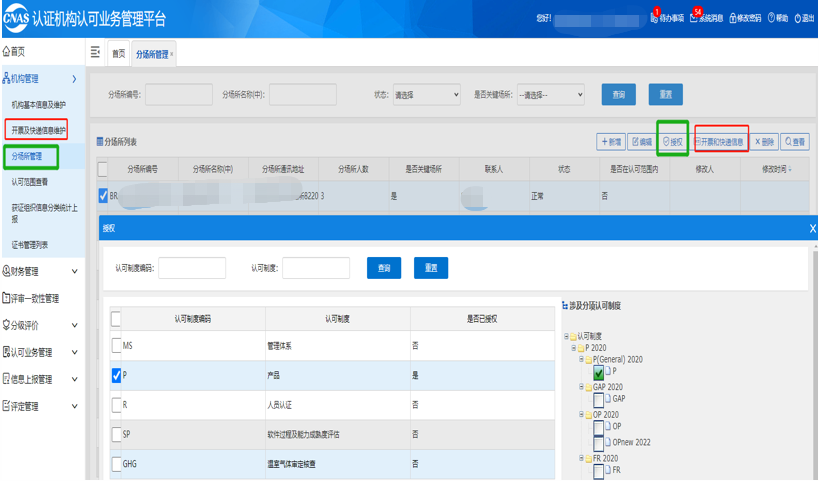This screenshot has height=481, width=819.
Task: Check the OPnew 2022 checkbox in tree
Action: pyautogui.click(x=599, y=444)
